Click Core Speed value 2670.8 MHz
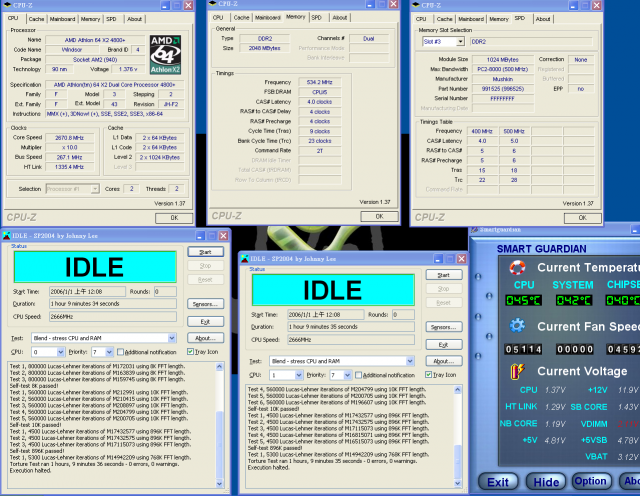The height and width of the screenshot is (496, 640). click(69, 138)
